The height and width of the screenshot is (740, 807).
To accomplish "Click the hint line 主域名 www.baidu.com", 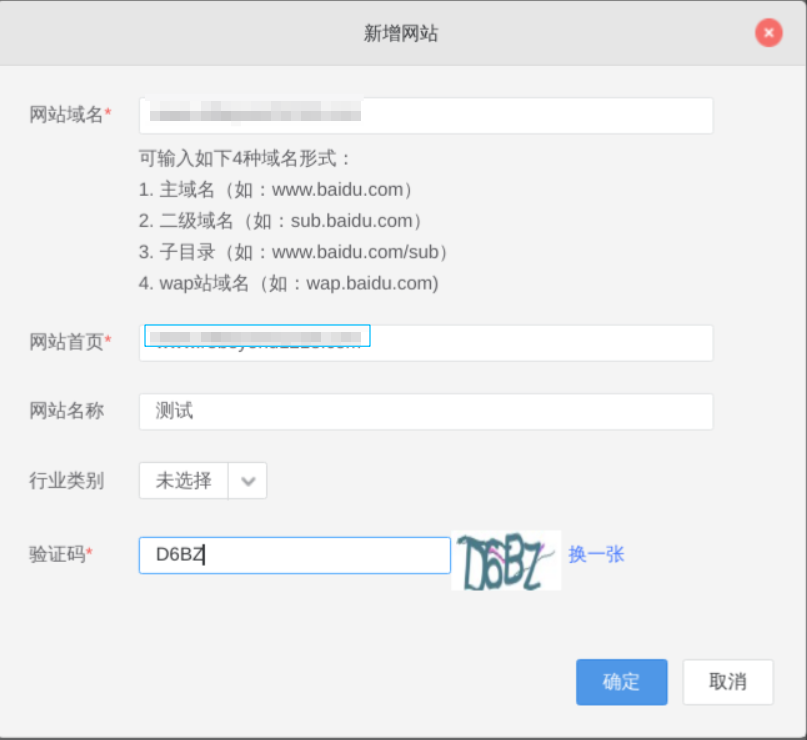I will pos(276,190).
